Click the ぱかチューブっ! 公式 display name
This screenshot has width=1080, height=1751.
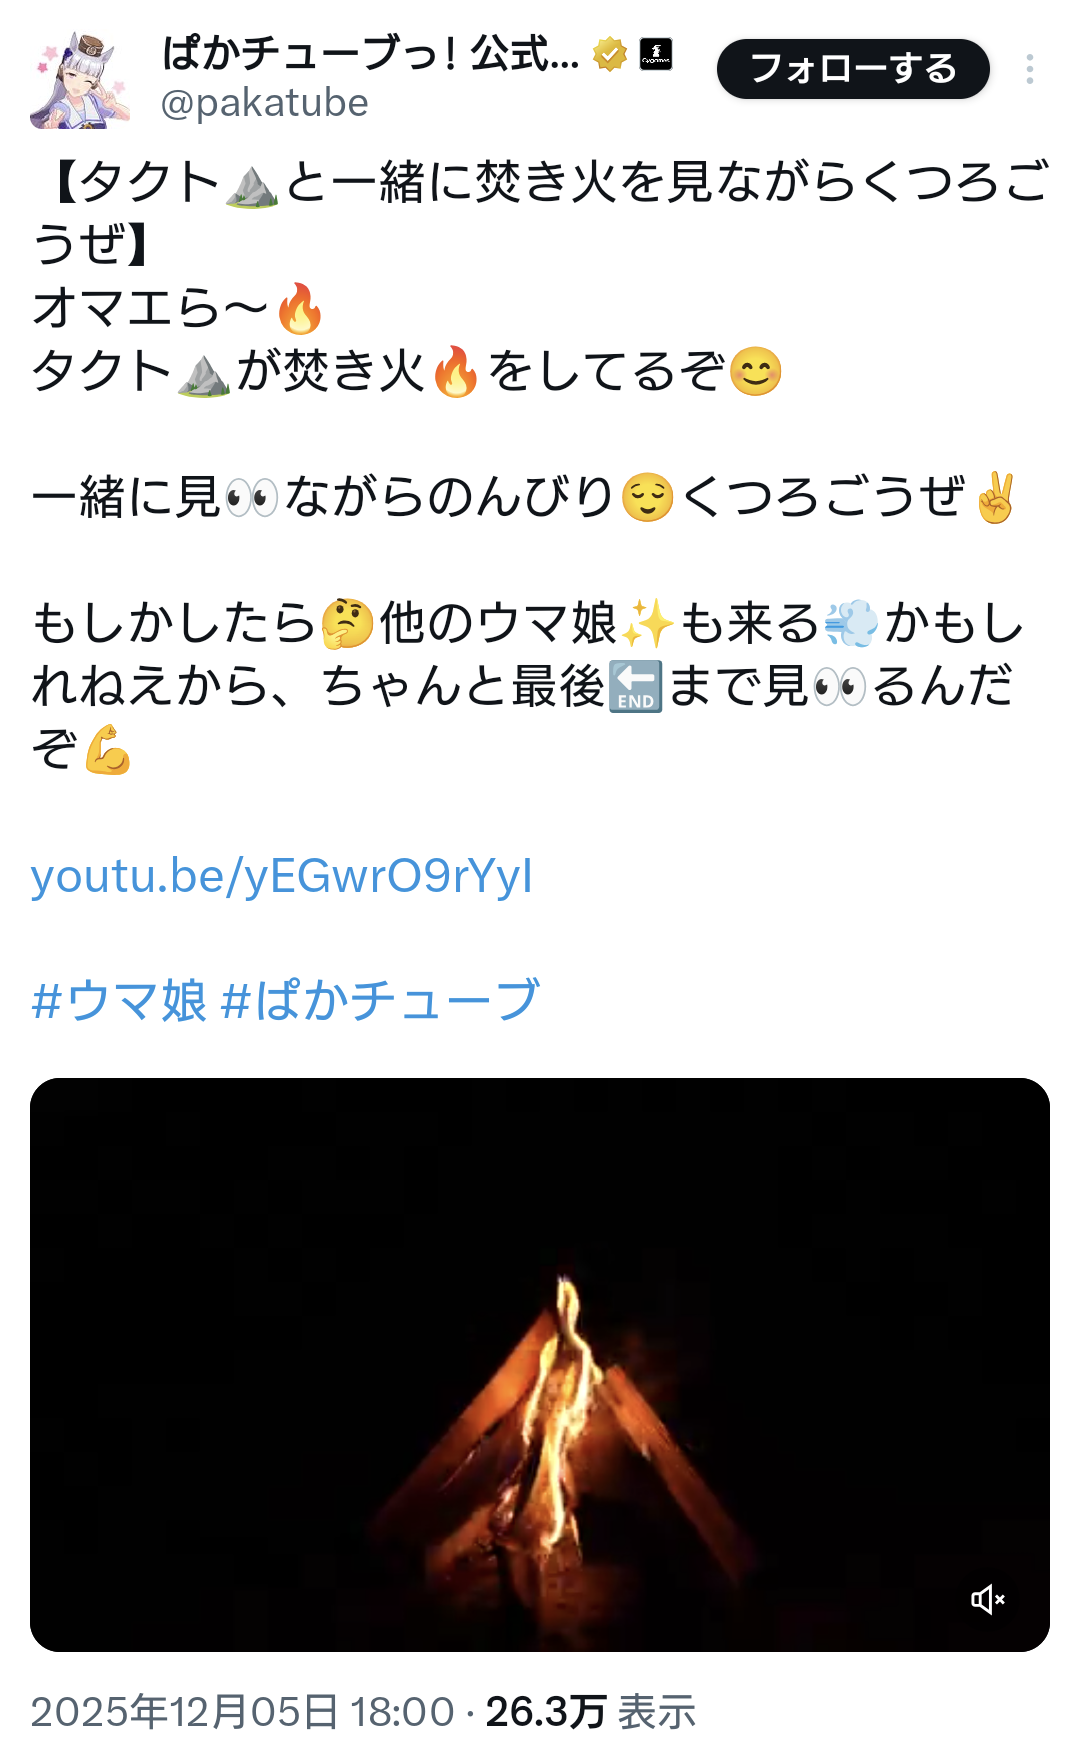[x=371, y=54]
